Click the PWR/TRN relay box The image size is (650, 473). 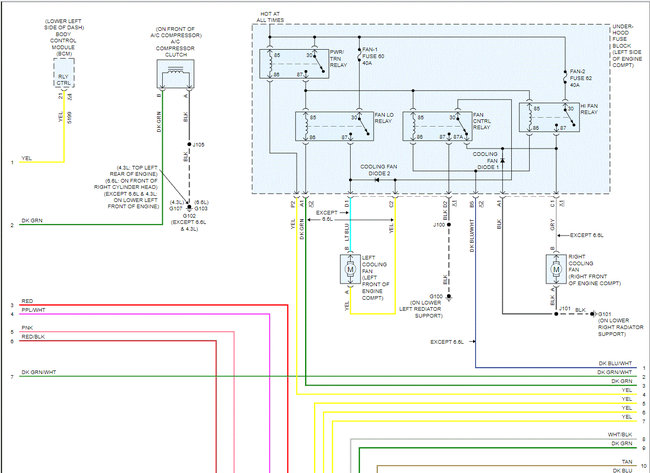pos(294,64)
